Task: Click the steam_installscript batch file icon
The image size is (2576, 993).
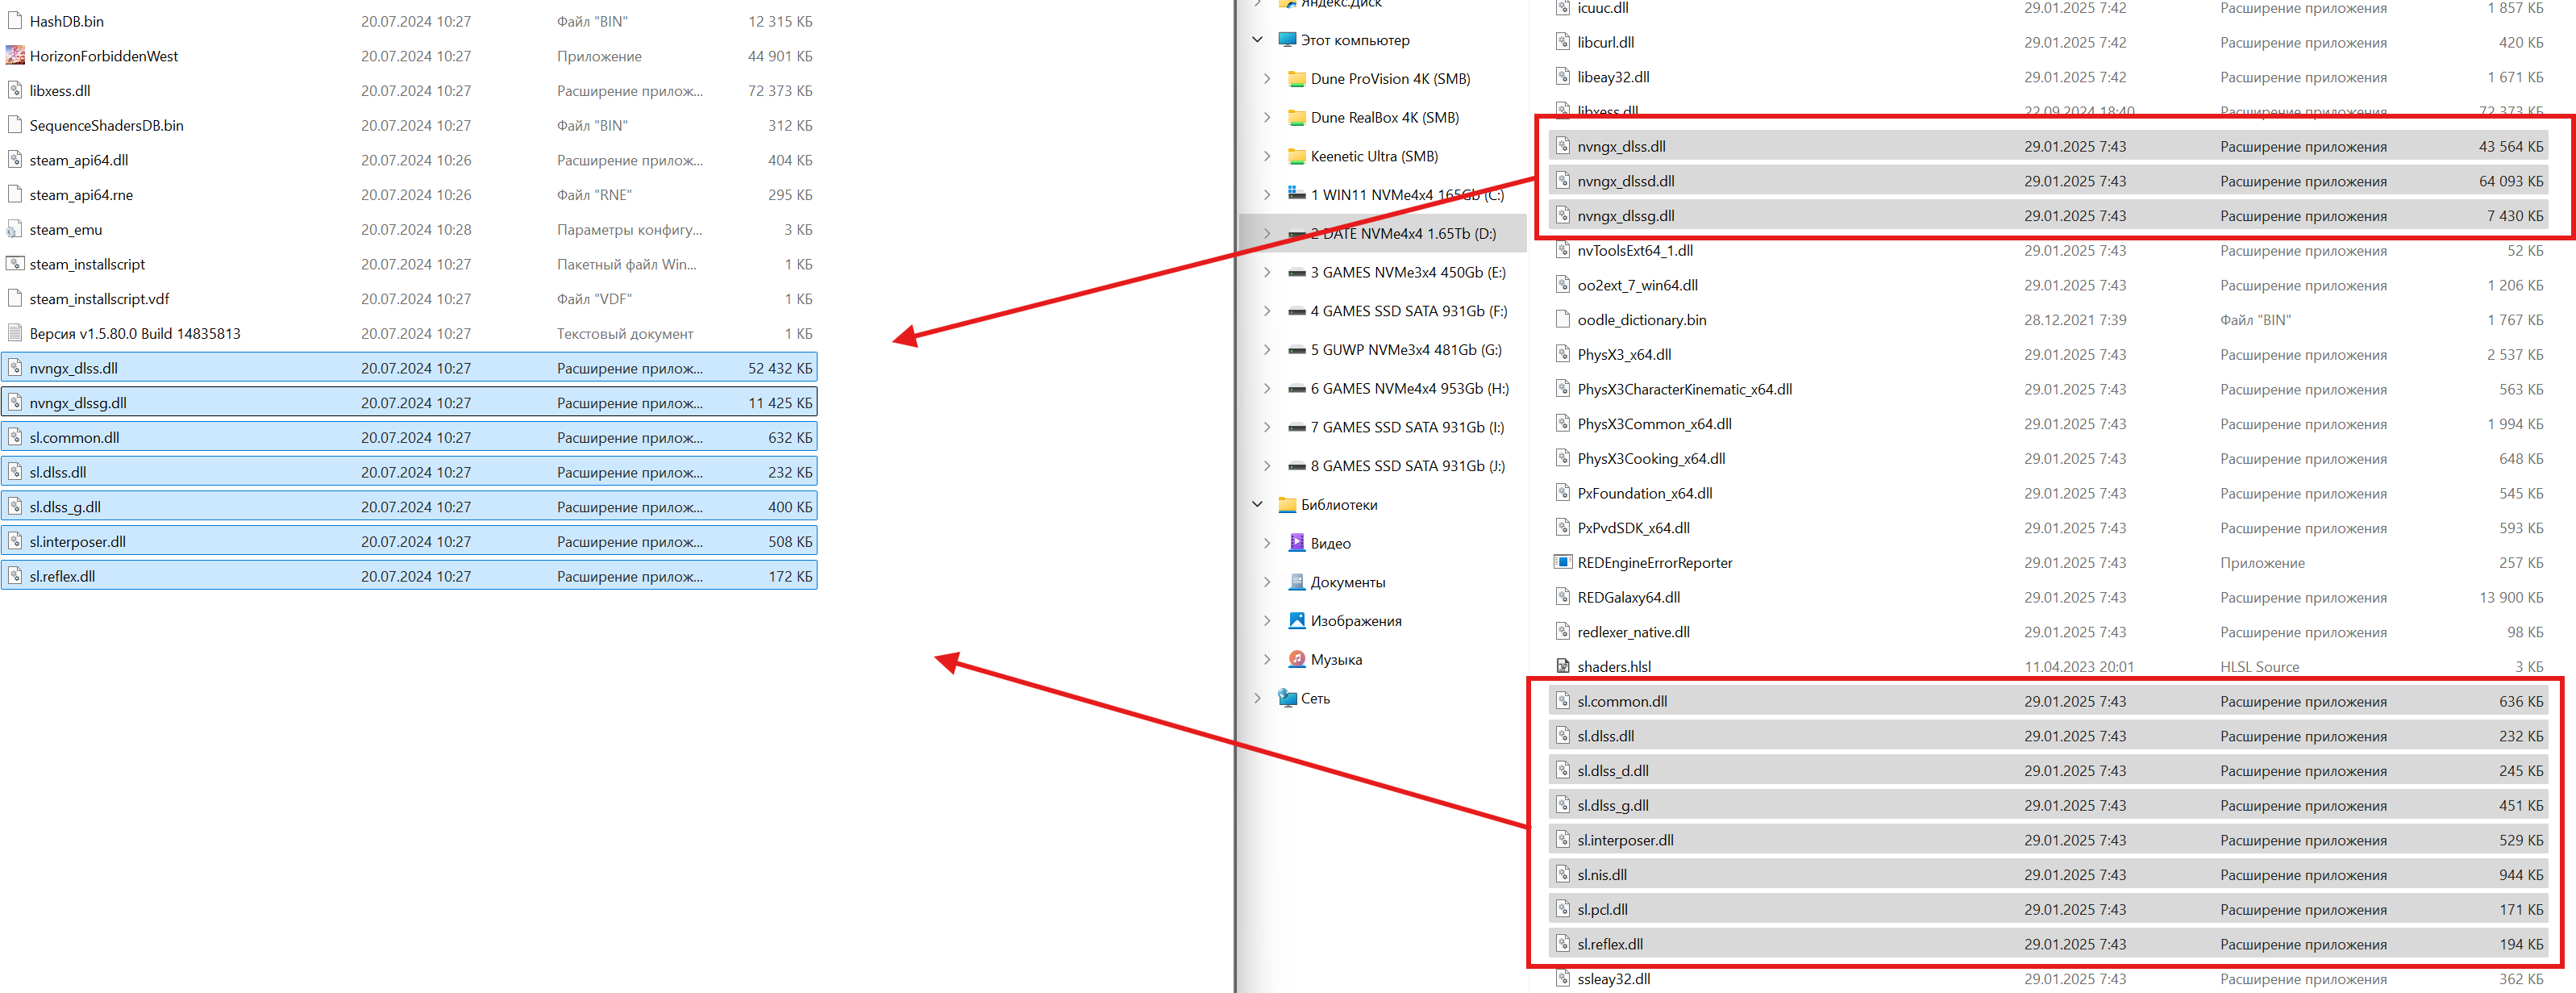Action: pos(15,264)
